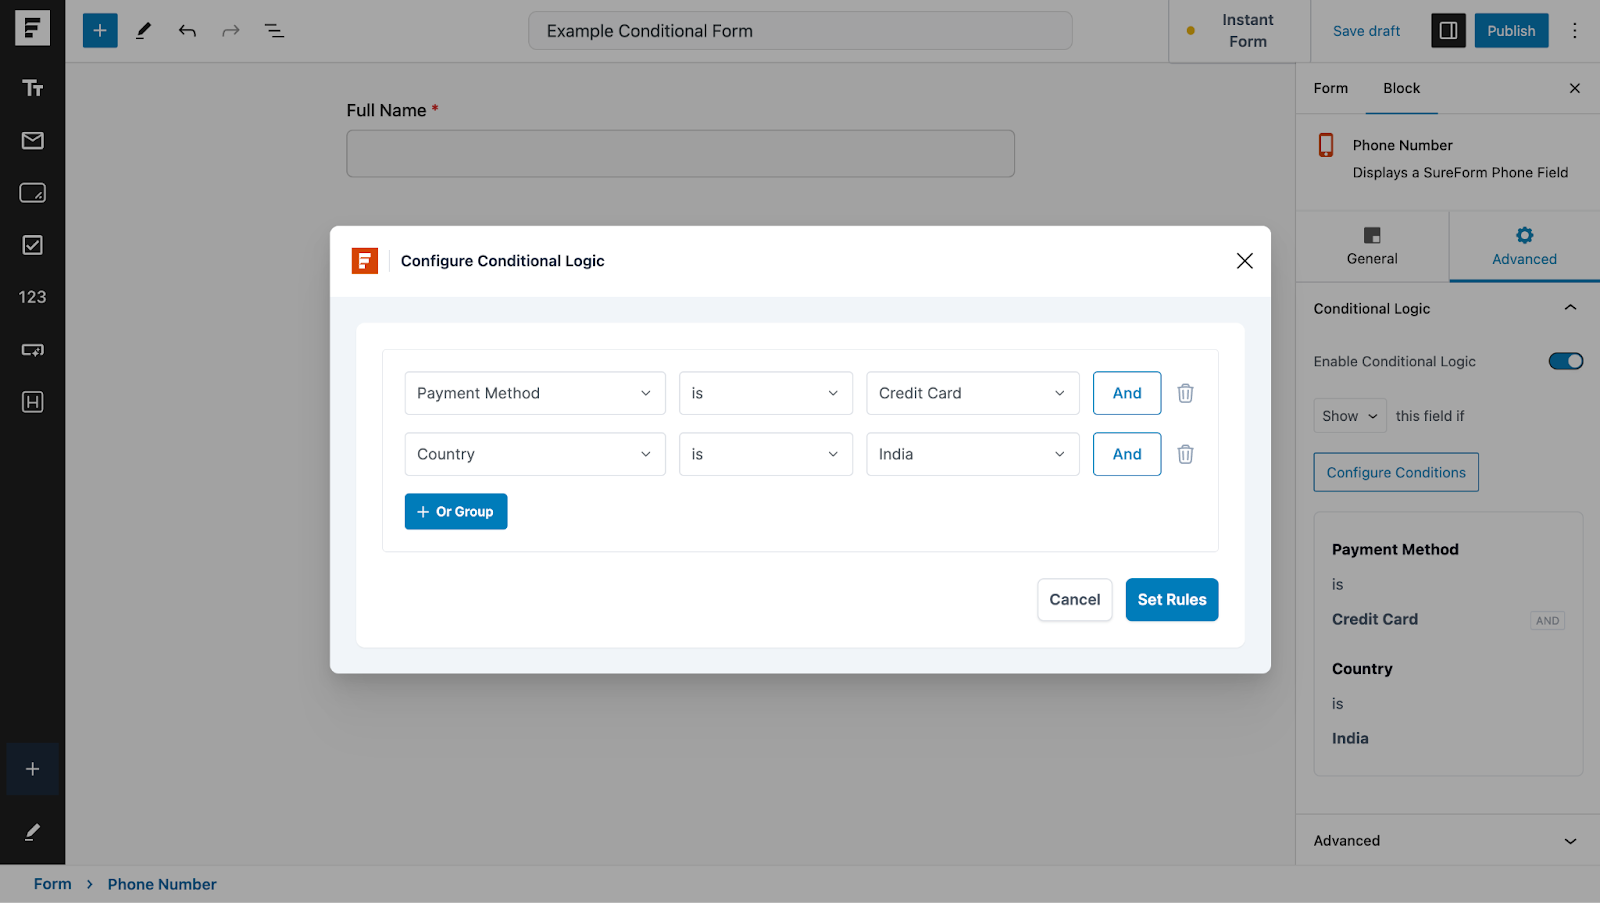Screen dimensions: 1600x903
Task: Open the Show action dropdown
Action: pos(1349,416)
